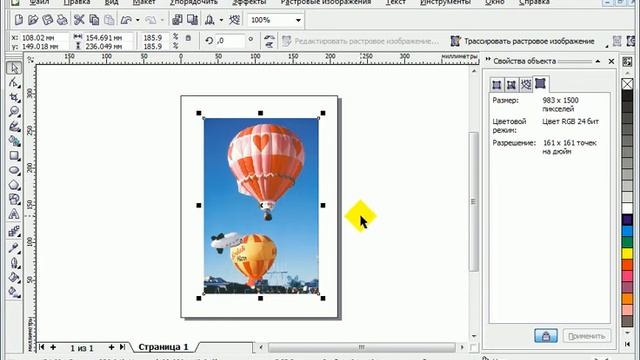Select the Страница 1 page tab
This screenshot has width=640, height=360.
[x=163, y=347]
